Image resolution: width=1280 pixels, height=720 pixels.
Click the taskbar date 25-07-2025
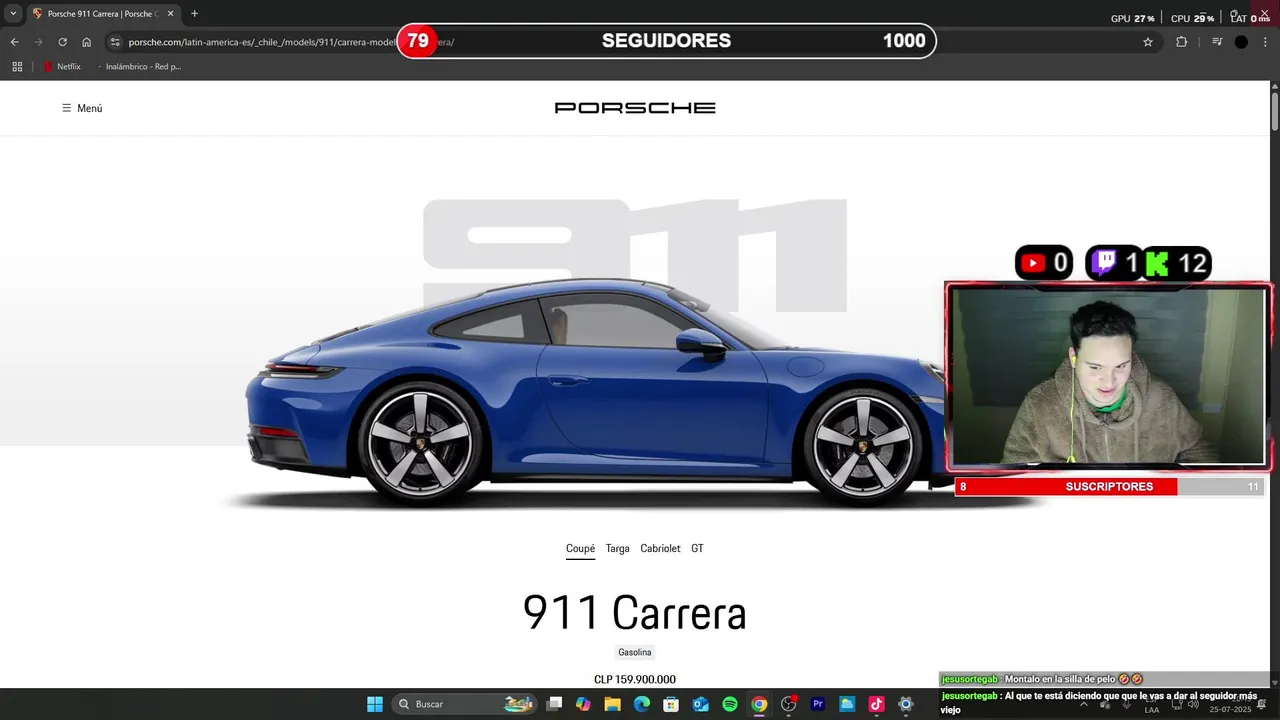[x=1229, y=709]
